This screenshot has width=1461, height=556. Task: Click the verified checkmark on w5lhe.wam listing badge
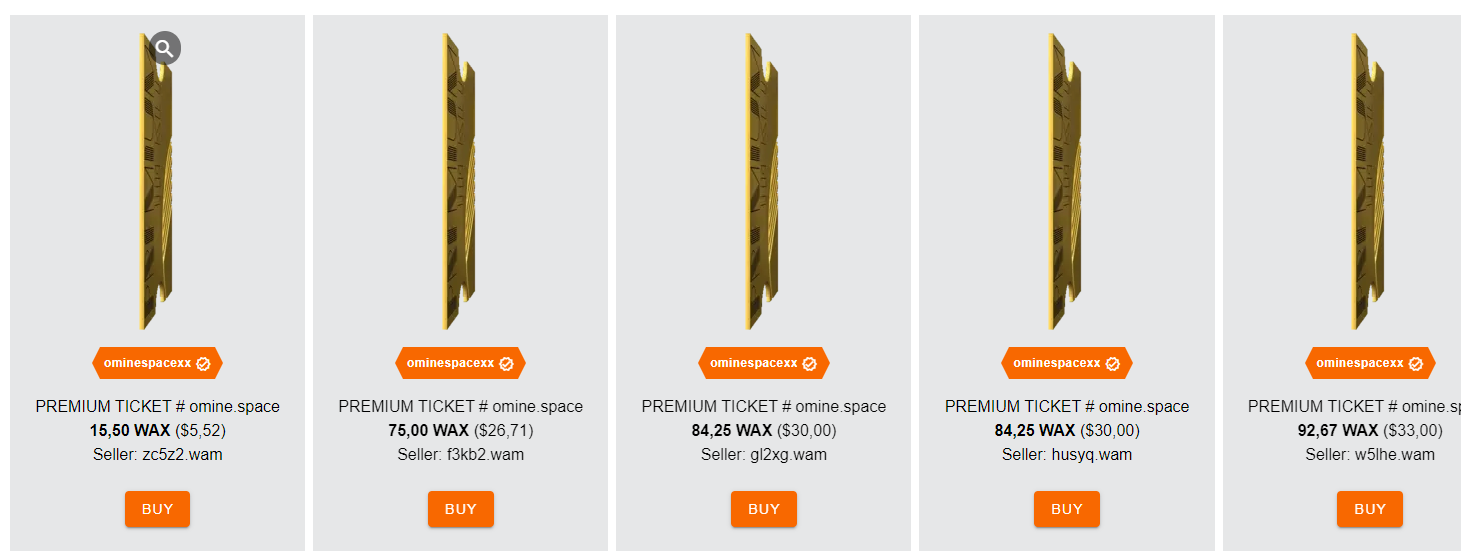[x=1415, y=364]
